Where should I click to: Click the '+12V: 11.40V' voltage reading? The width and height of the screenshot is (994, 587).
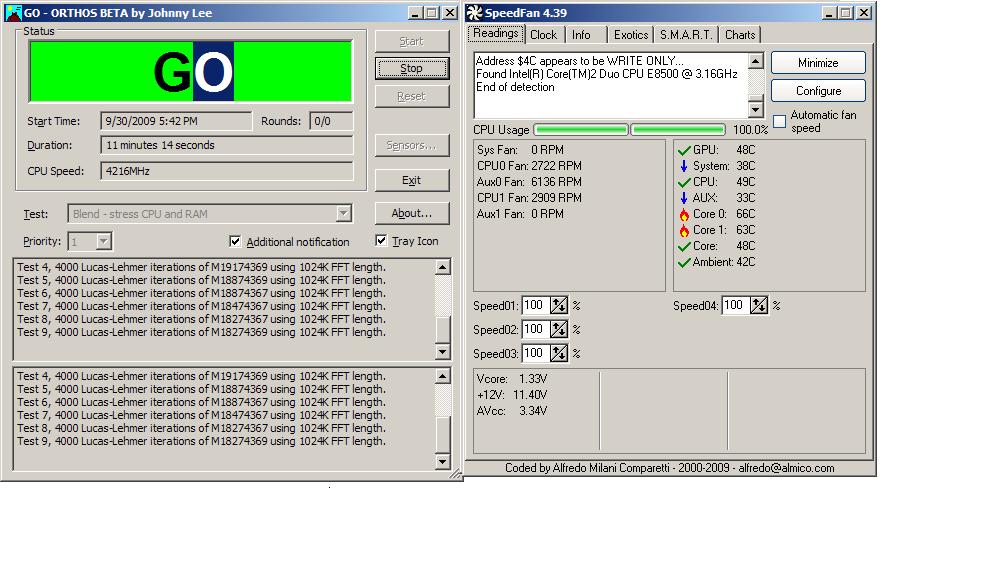click(512, 395)
